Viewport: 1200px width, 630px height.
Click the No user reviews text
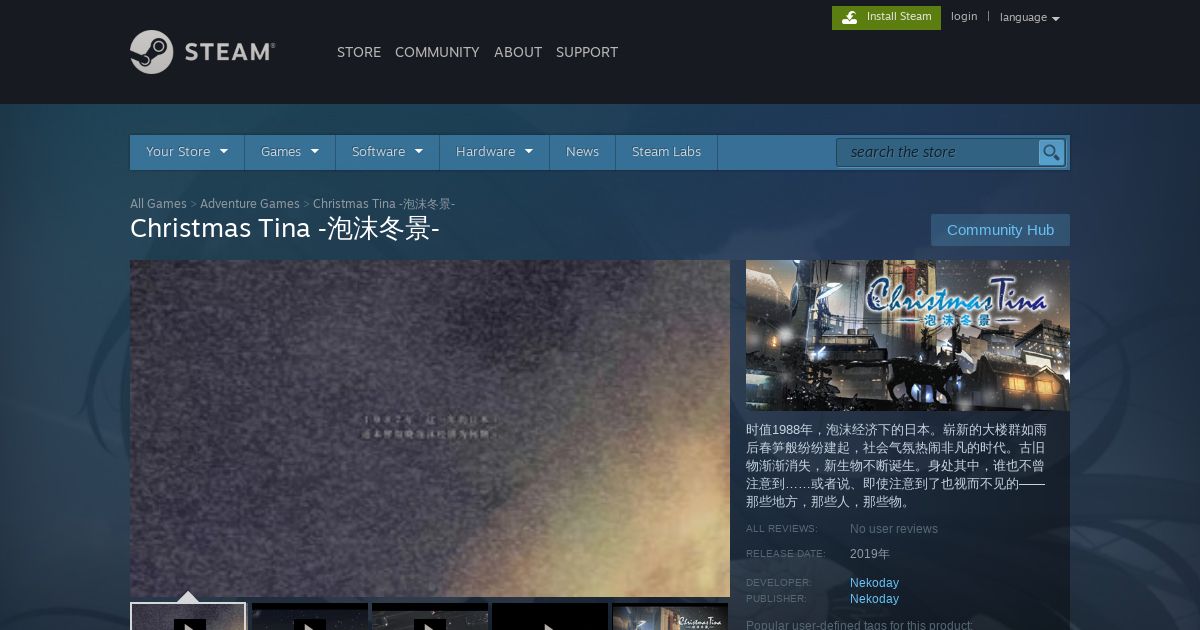click(894, 529)
